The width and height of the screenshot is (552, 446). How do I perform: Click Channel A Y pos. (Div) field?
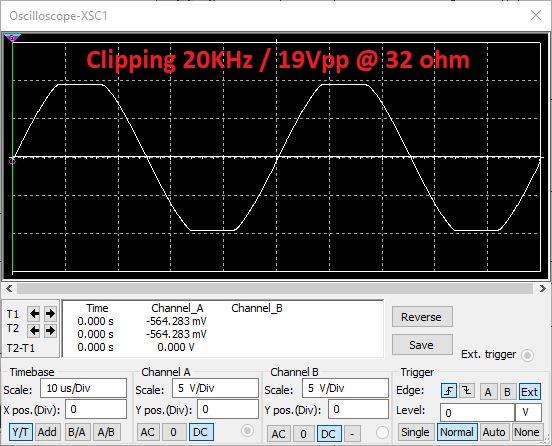click(228, 409)
